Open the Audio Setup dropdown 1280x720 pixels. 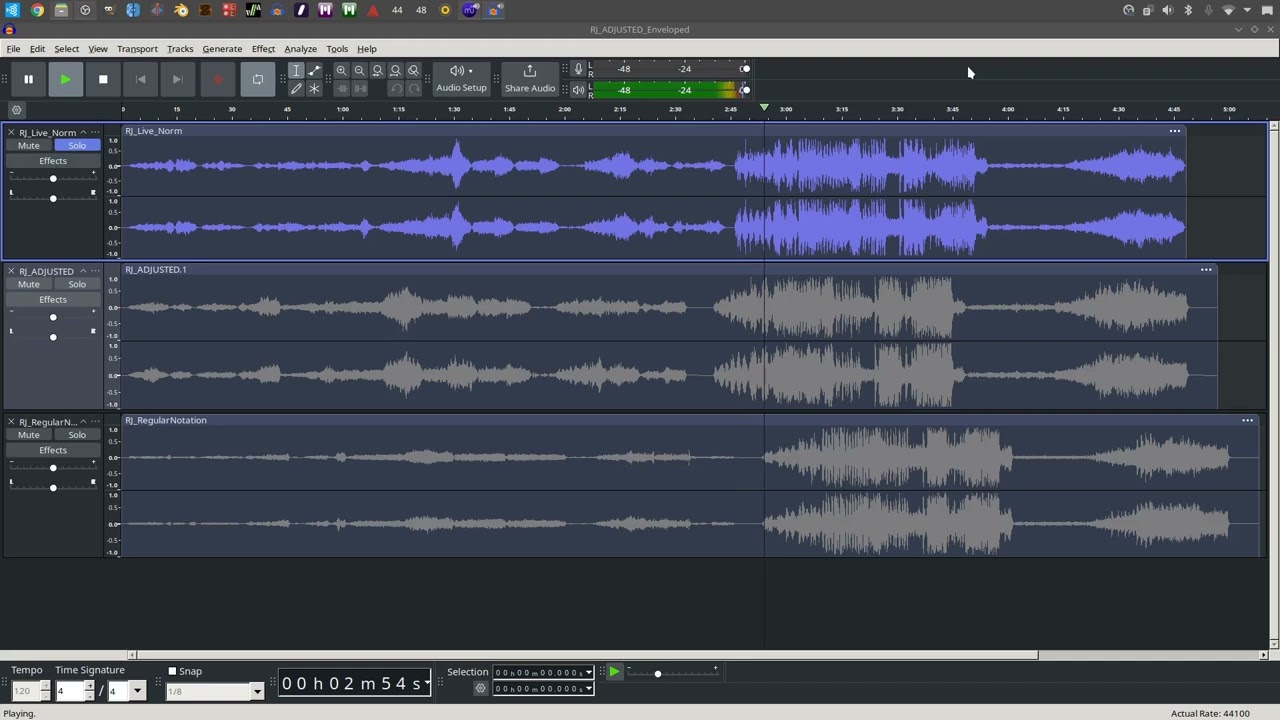(x=461, y=79)
